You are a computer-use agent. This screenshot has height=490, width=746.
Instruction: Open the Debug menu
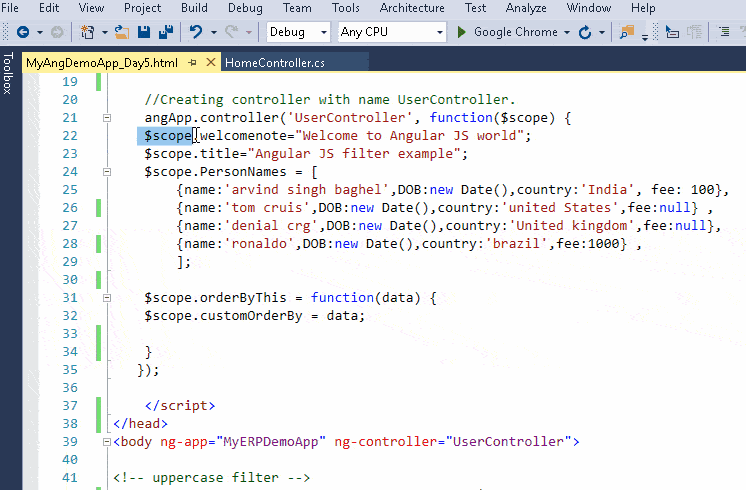(x=245, y=8)
